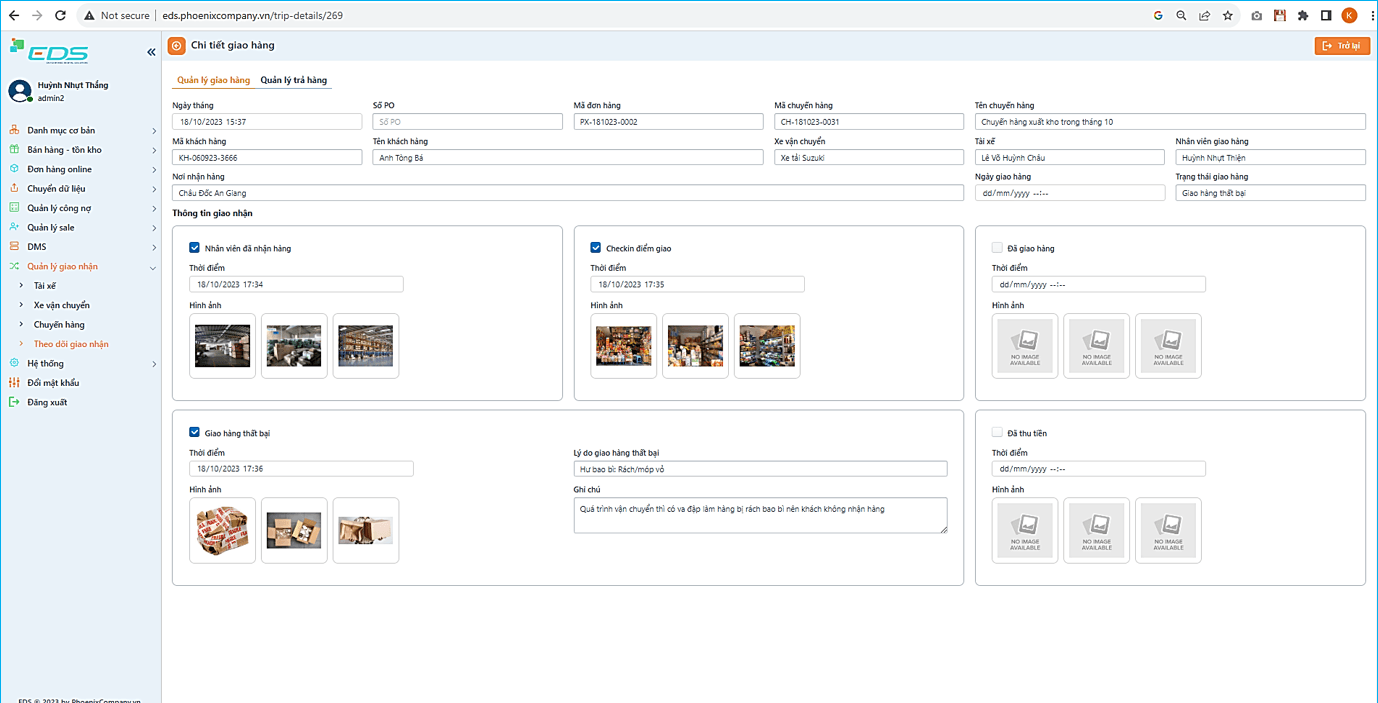Switch to Quản lý trả hàng tab
The height and width of the screenshot is (703, 1378).
coord(293,80)
